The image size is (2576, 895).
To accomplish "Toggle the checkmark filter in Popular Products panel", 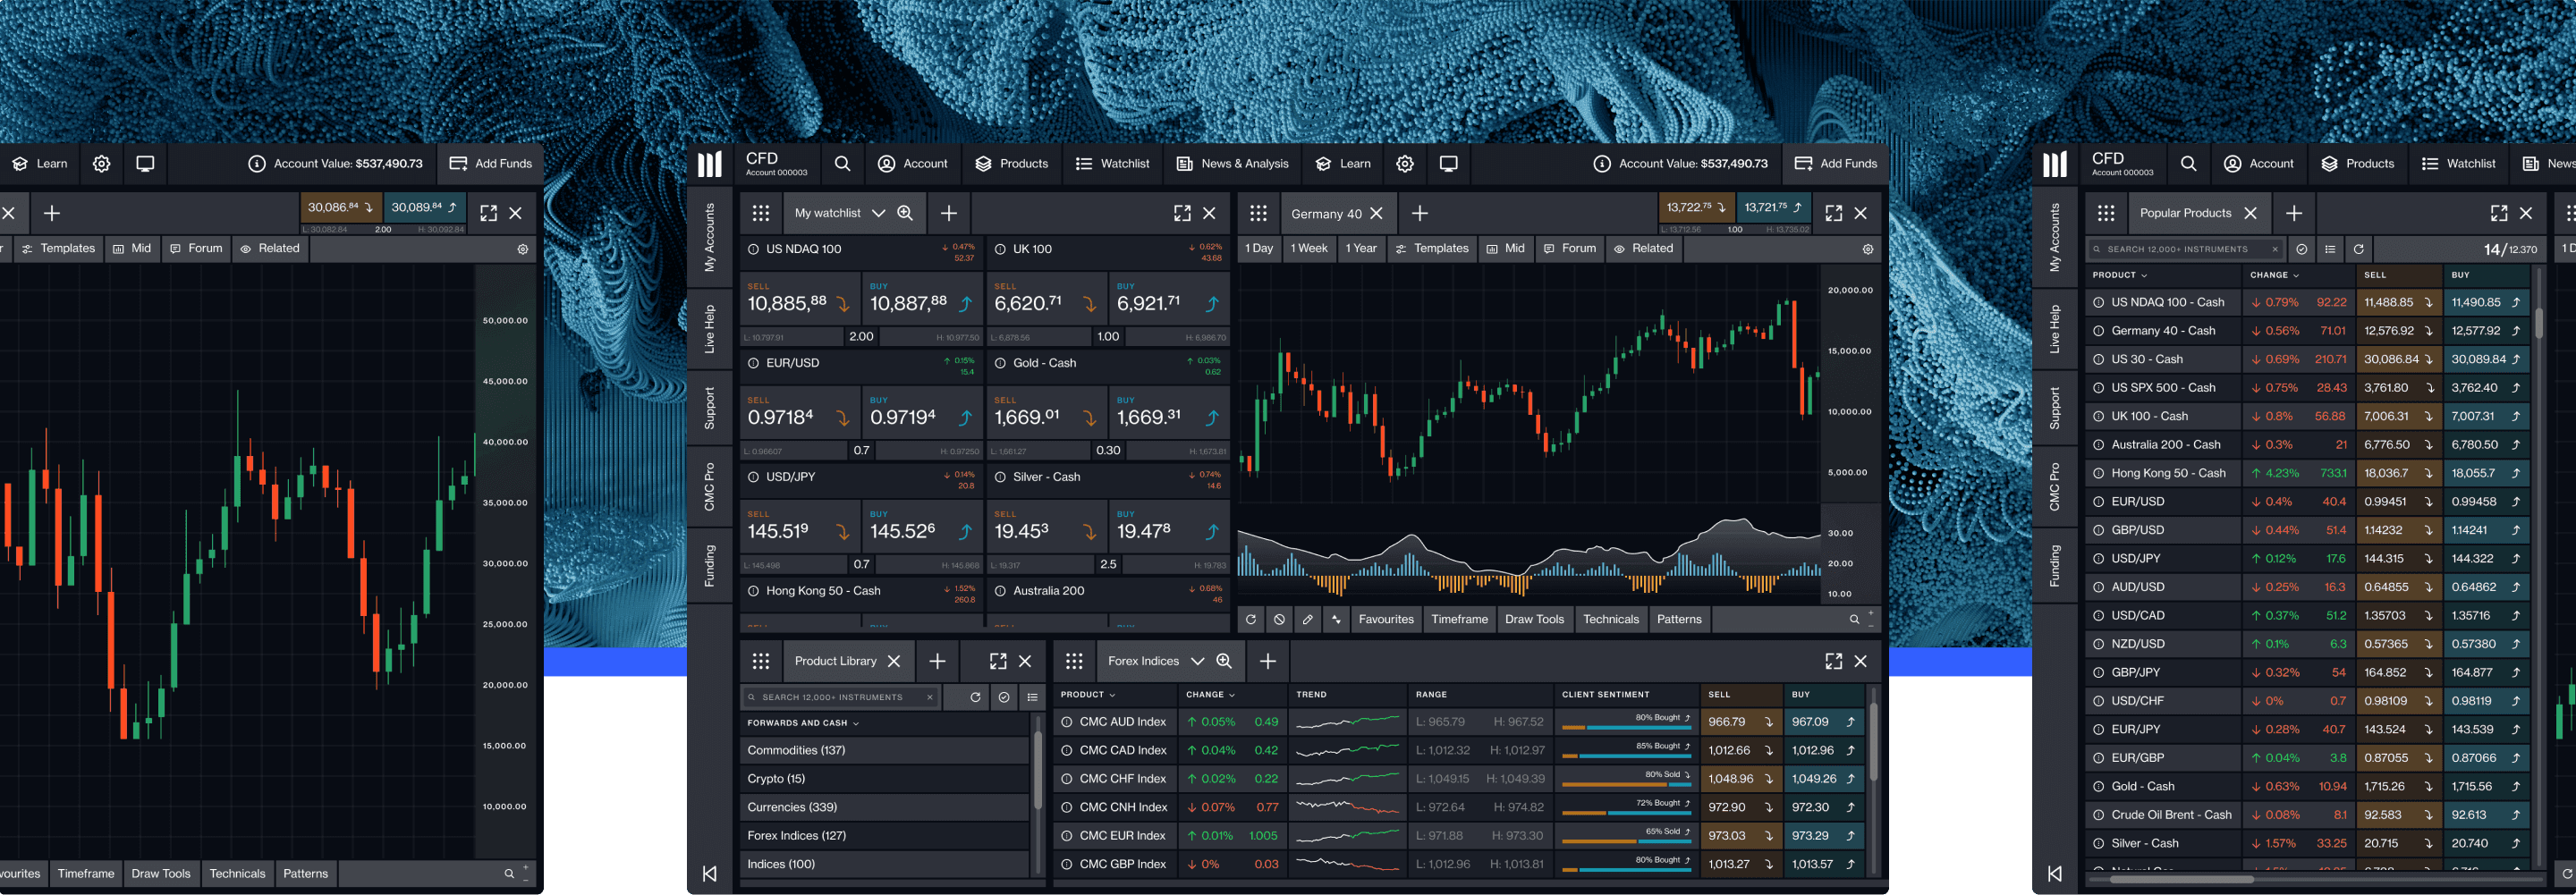I will pos(2301,250).
